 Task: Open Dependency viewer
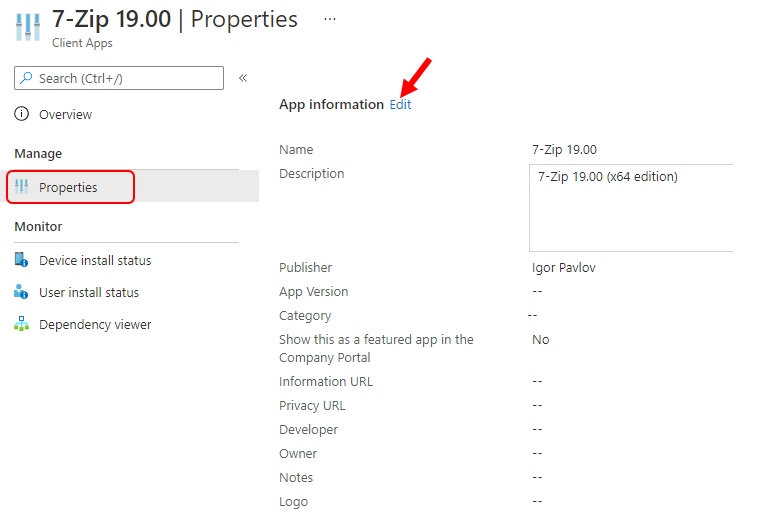pos(95,325)
